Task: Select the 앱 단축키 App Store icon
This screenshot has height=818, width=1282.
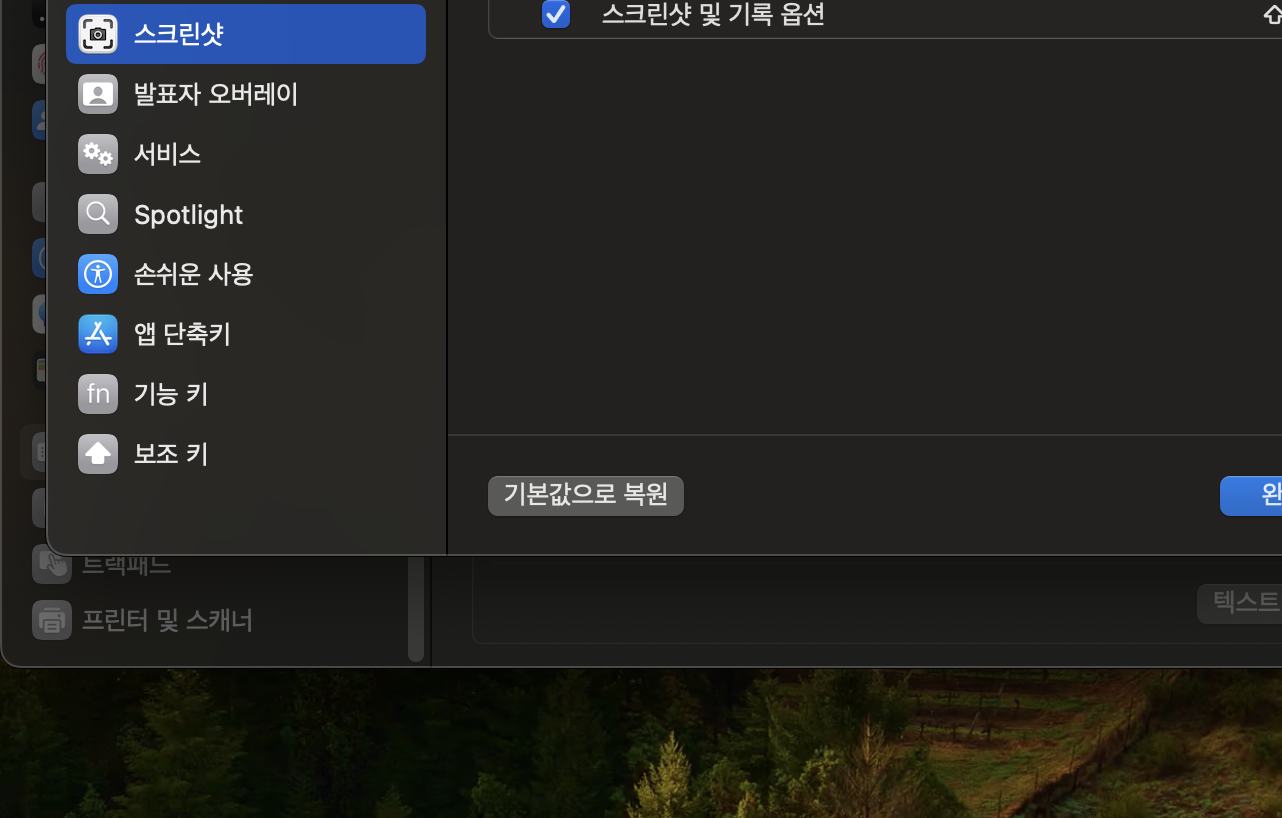Action: [98, 334]
